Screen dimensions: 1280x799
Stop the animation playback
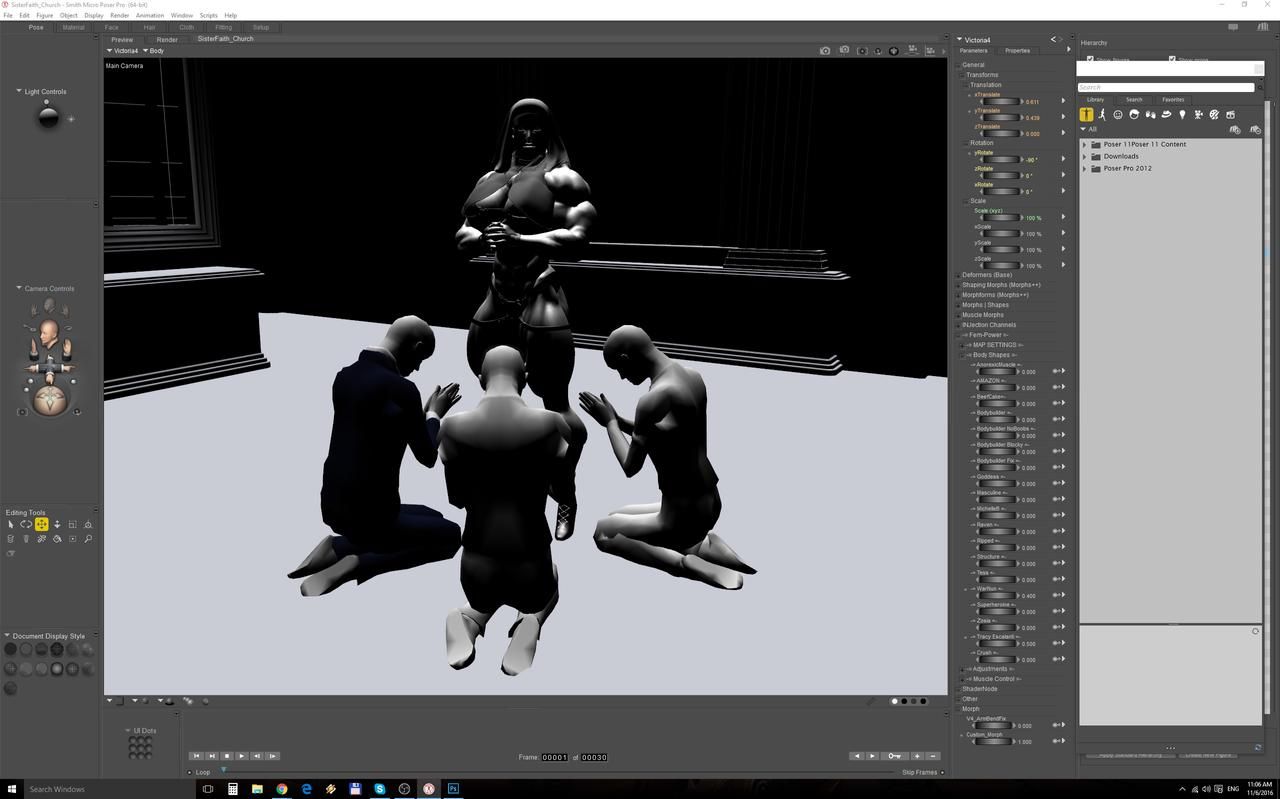(227, 756)
